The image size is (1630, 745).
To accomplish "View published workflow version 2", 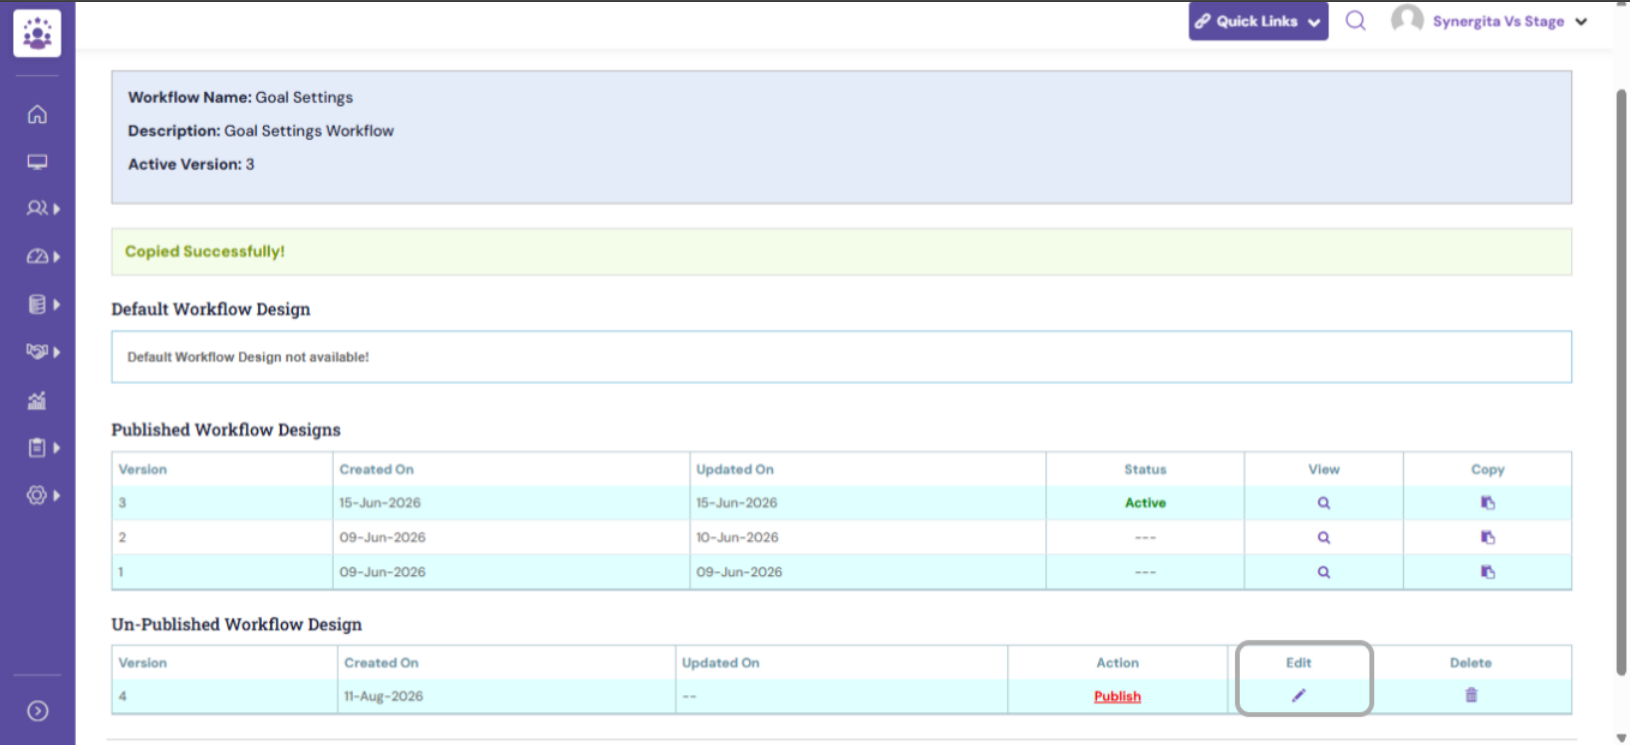I will point(1323,538).
